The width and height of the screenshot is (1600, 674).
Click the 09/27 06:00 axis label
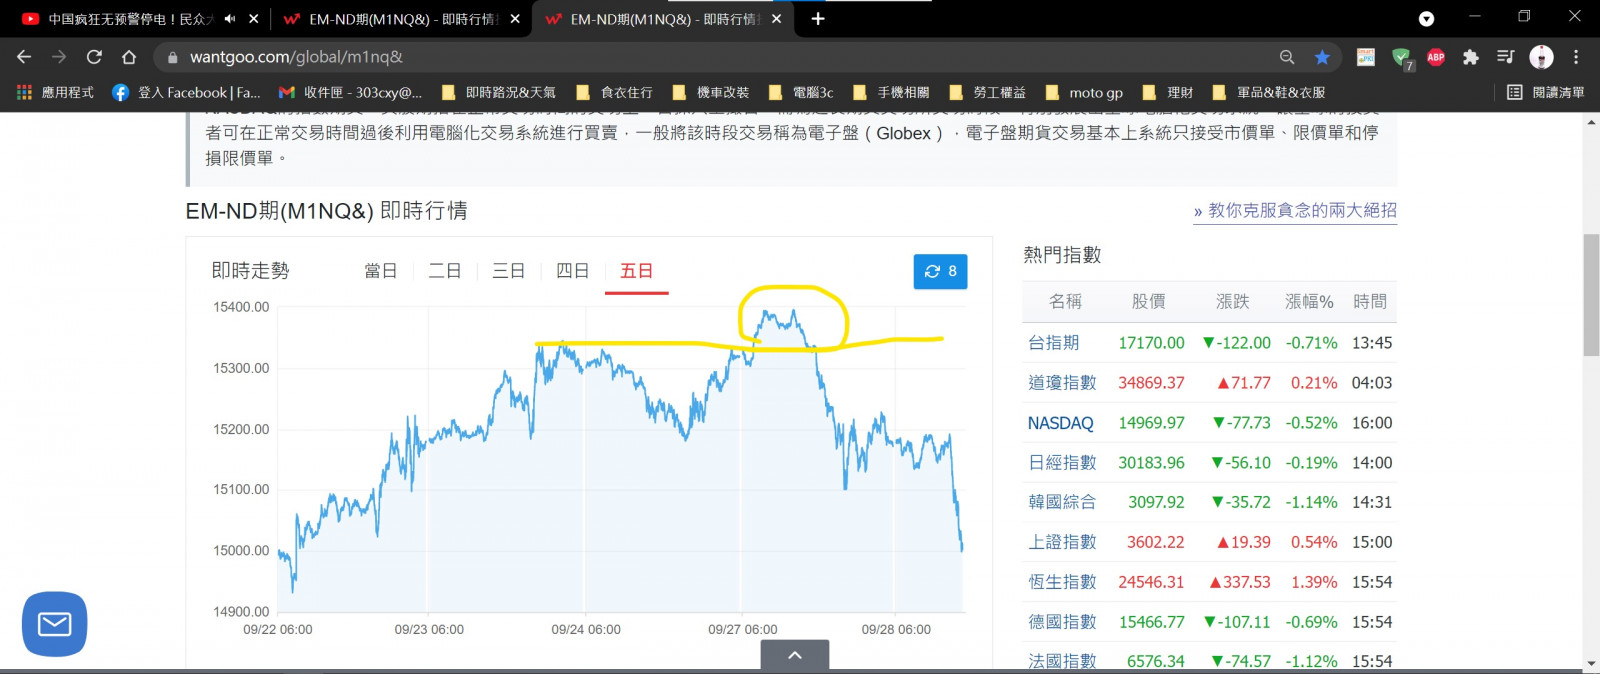pos(743,630)
